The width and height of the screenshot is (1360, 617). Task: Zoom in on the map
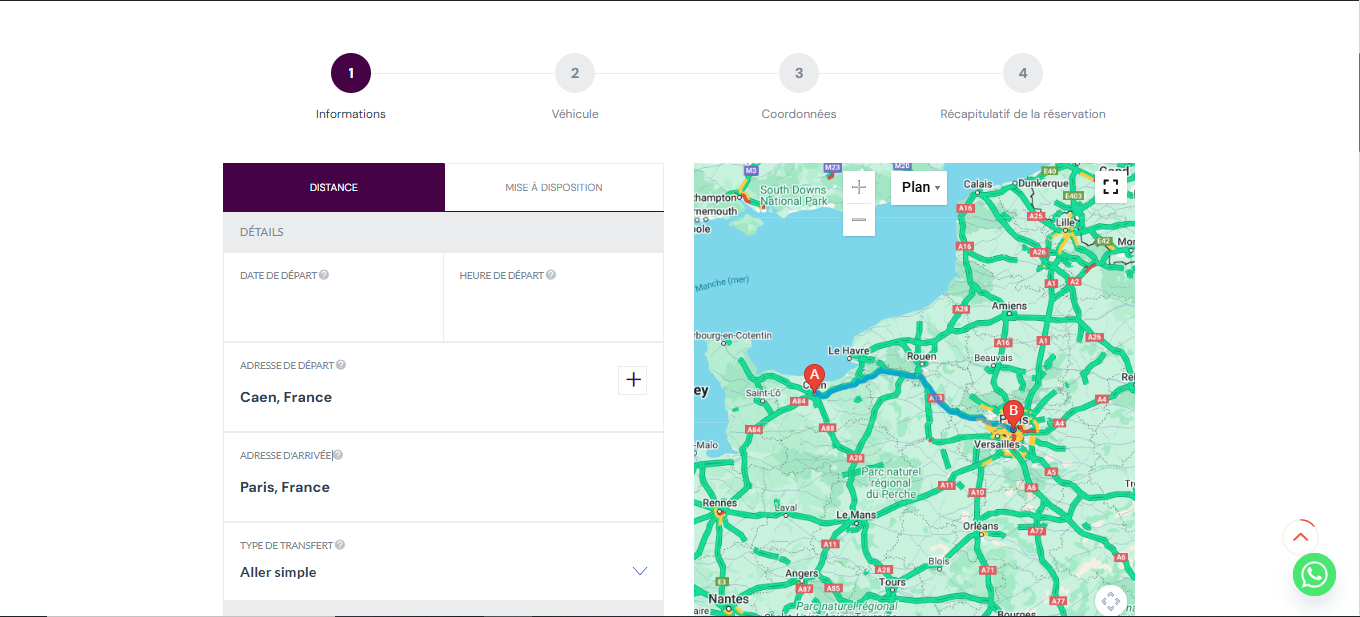pyautogui.click(x=859, y=187)
